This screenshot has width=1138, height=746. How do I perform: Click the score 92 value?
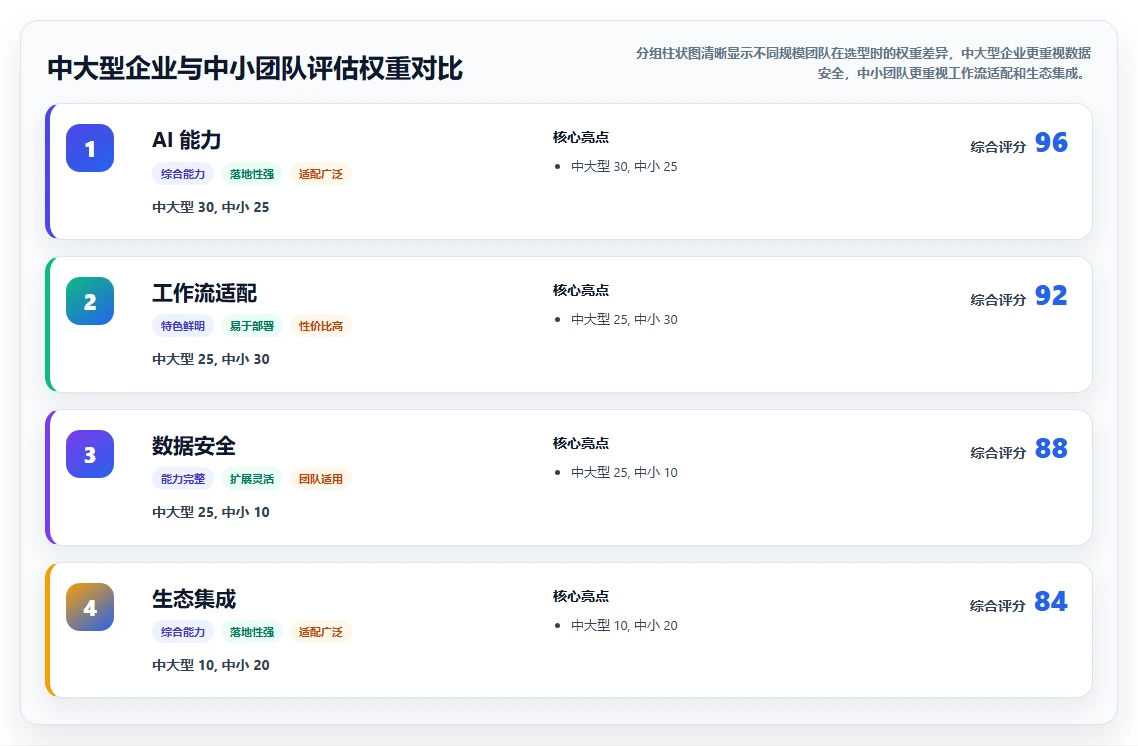[1051, 295]
